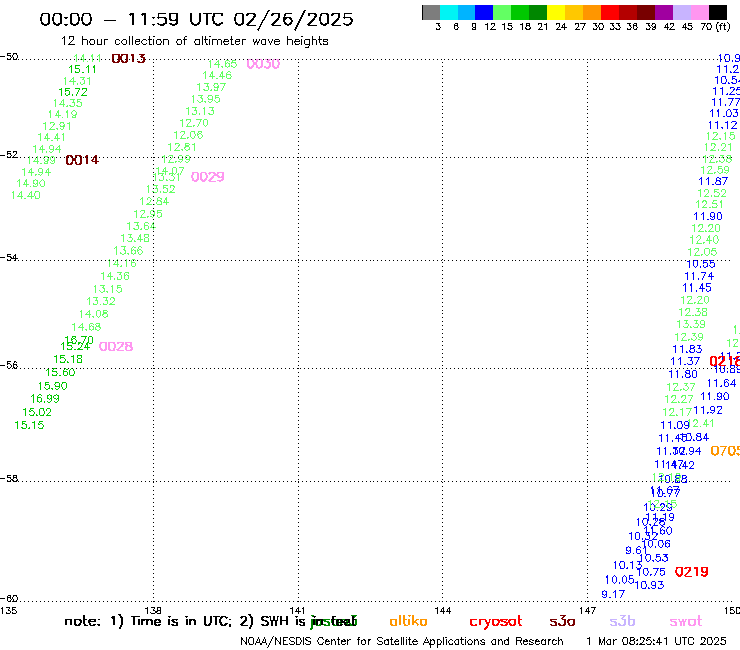Click the dark red track label 0014
Screen dimensions: 740x650
82,160
